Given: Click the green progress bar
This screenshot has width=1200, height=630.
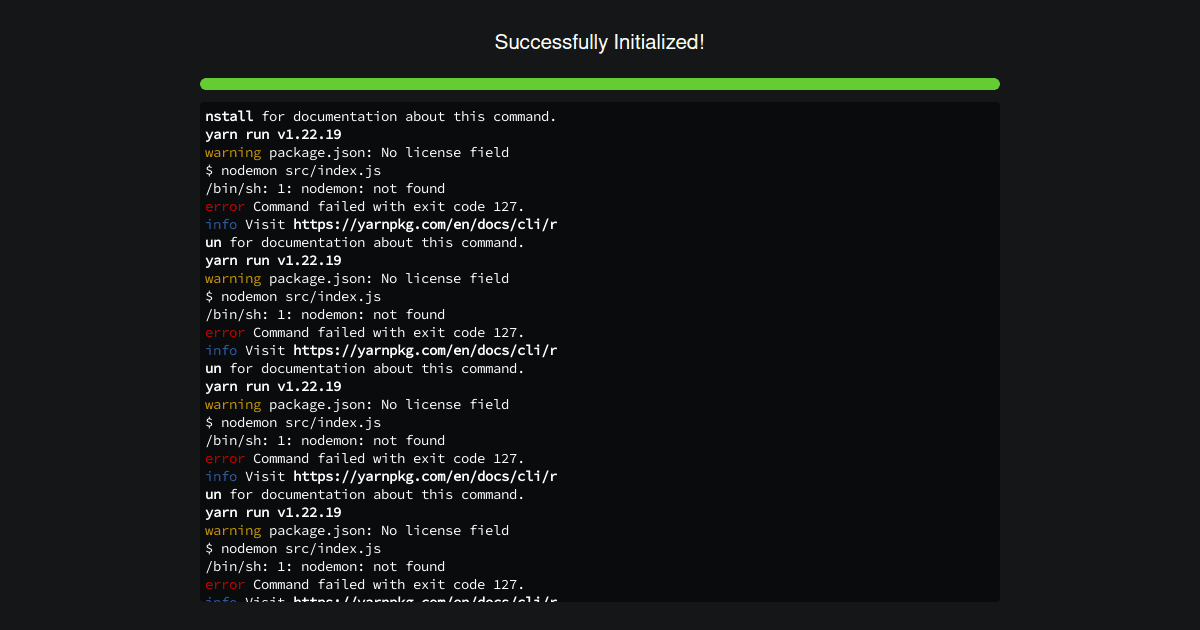Looking at the screenshot, I should tap(599, 84).
